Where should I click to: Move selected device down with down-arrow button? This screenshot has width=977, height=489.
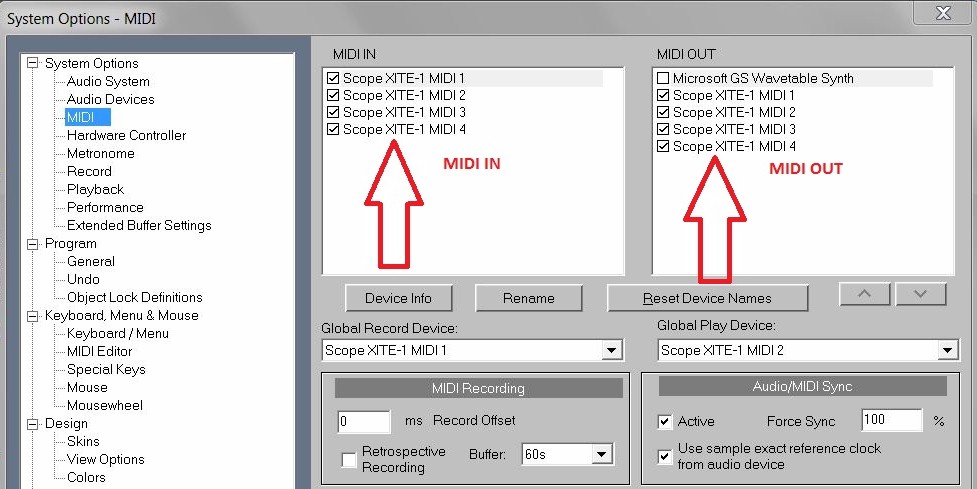(x=921, y=294)
